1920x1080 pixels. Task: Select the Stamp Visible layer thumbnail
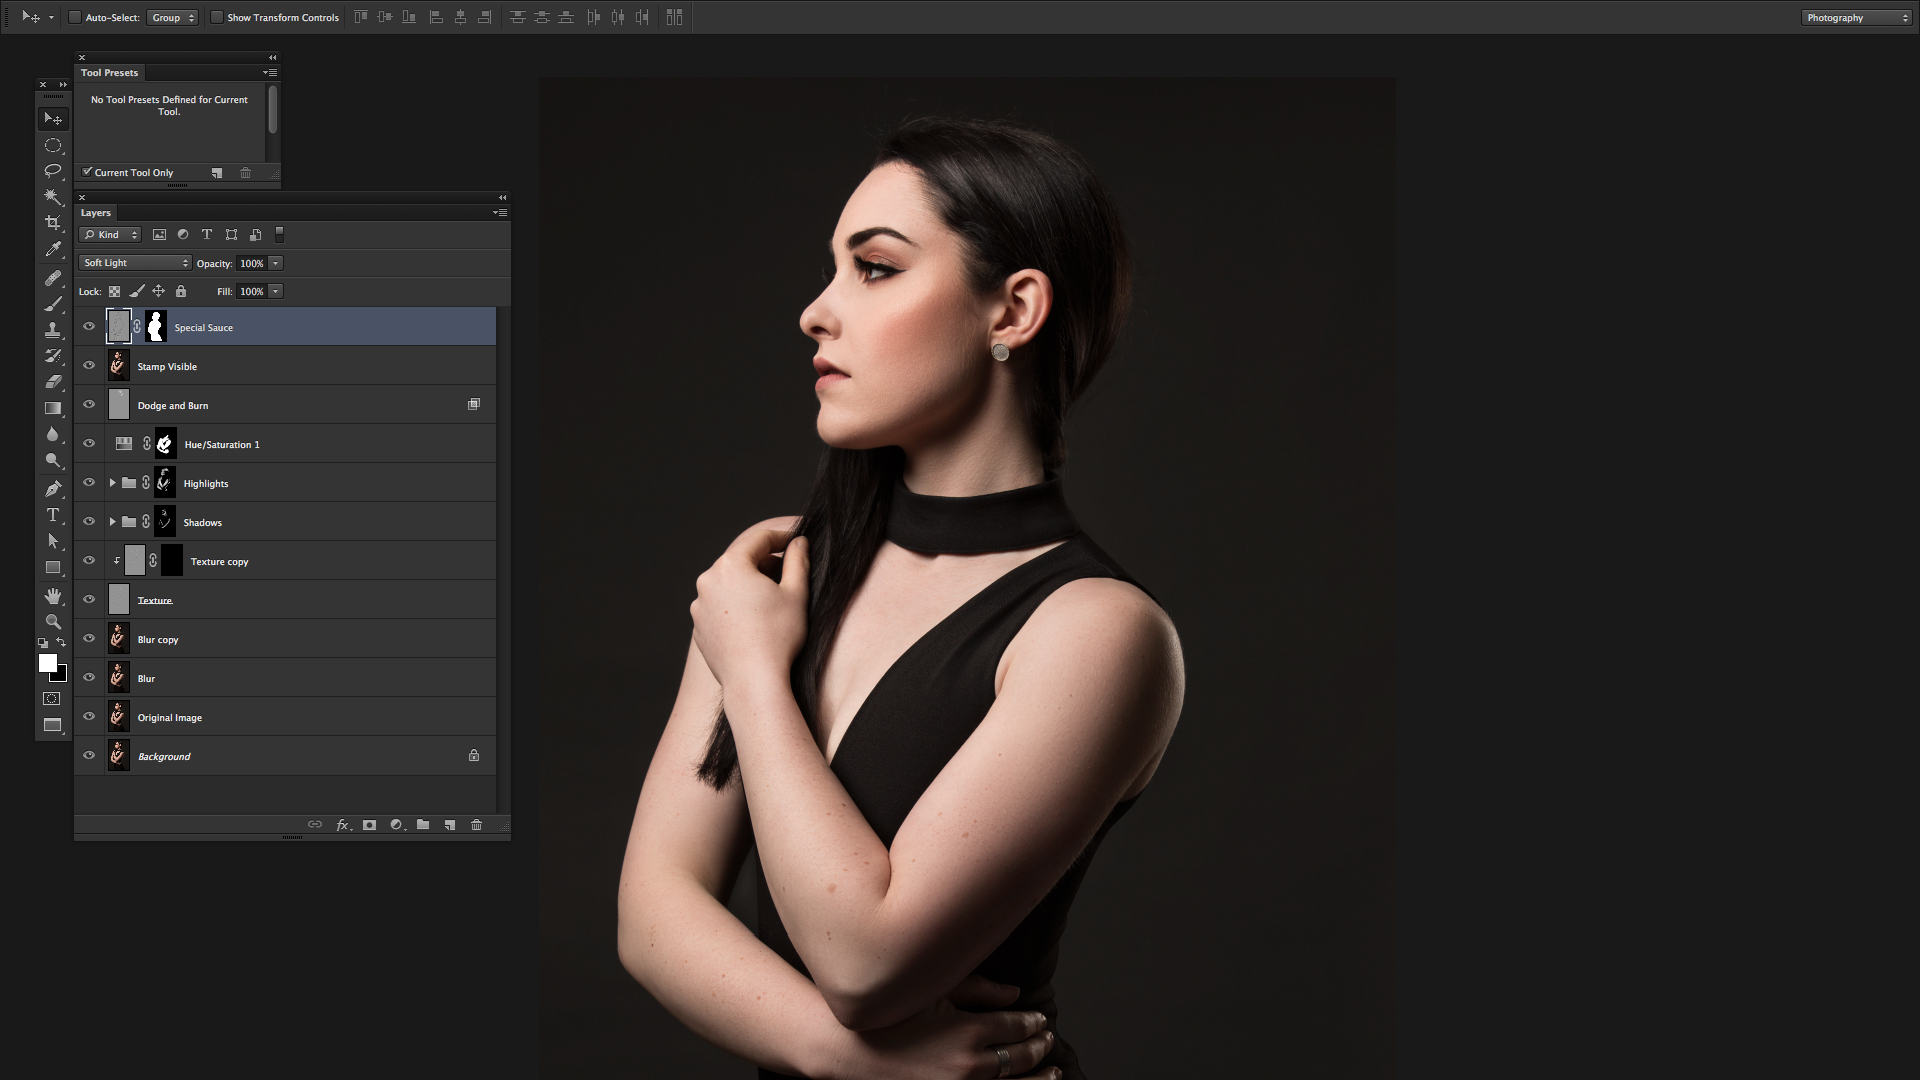[118, 365]
